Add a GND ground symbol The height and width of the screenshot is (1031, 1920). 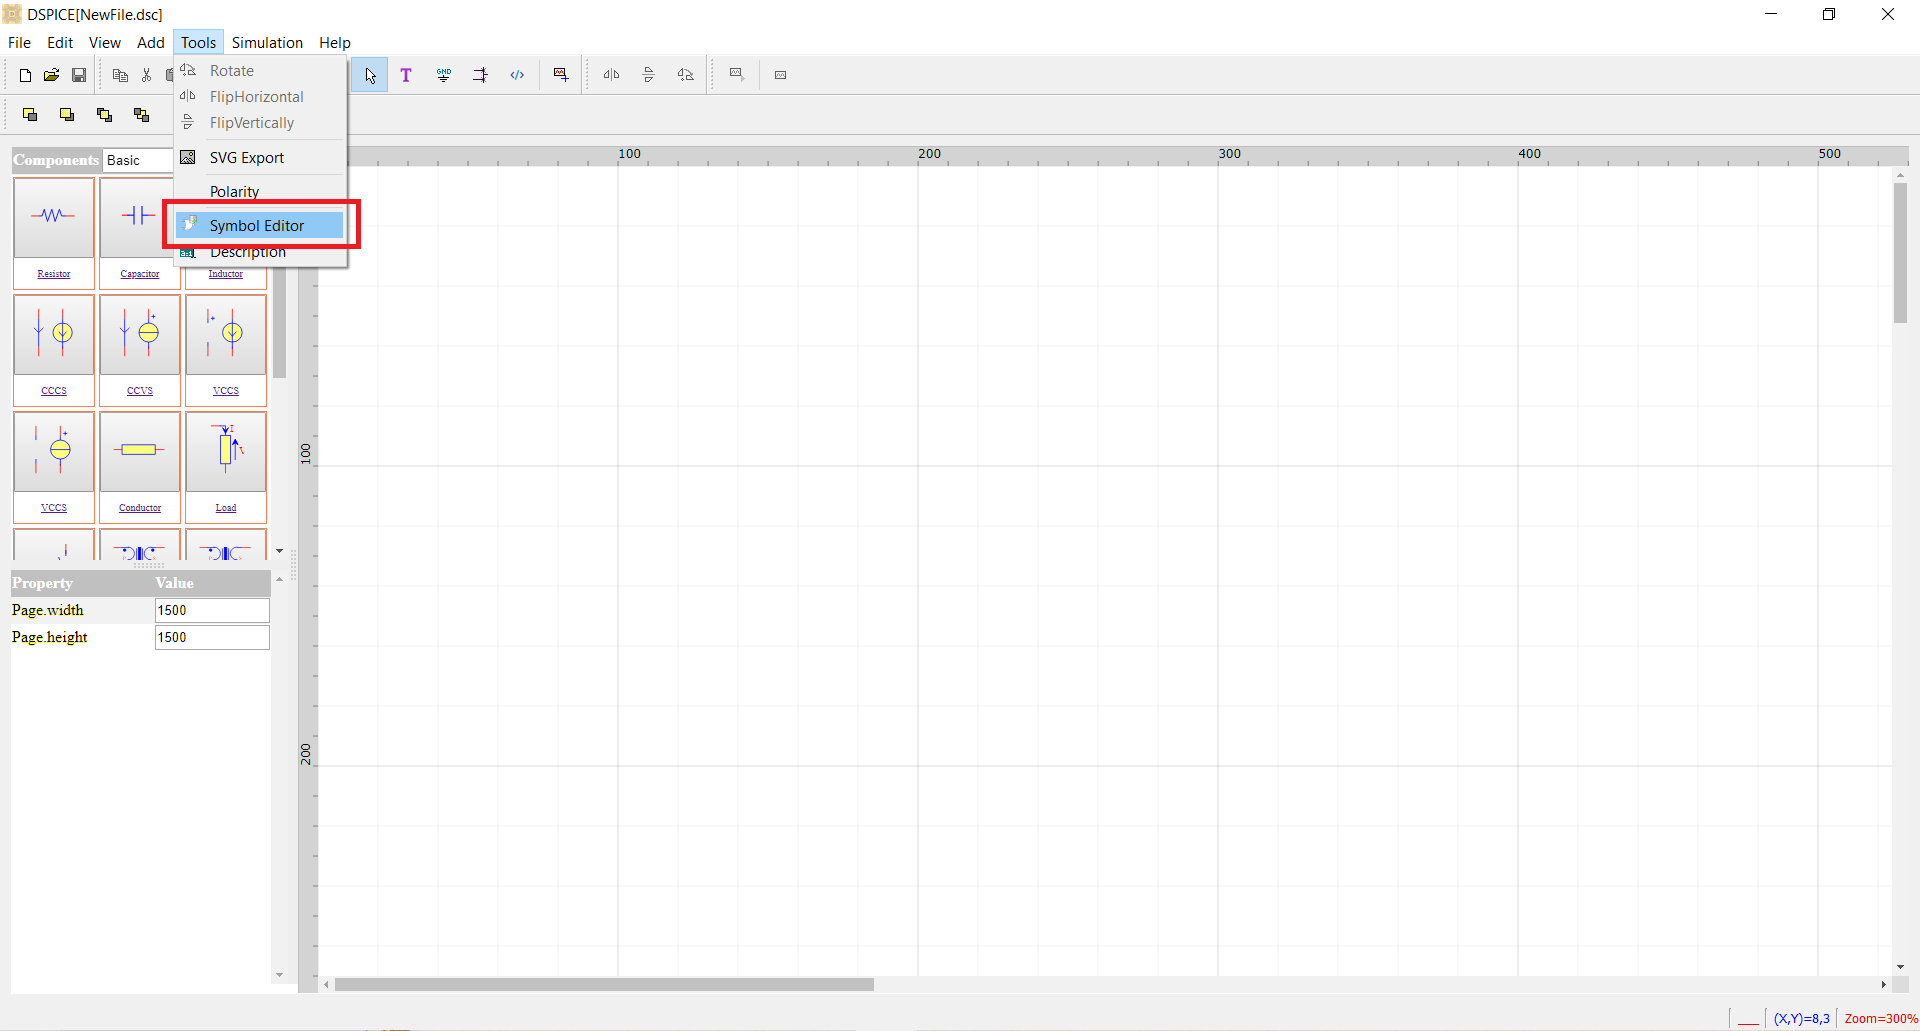pyautogui.click(x=443, y=75)
